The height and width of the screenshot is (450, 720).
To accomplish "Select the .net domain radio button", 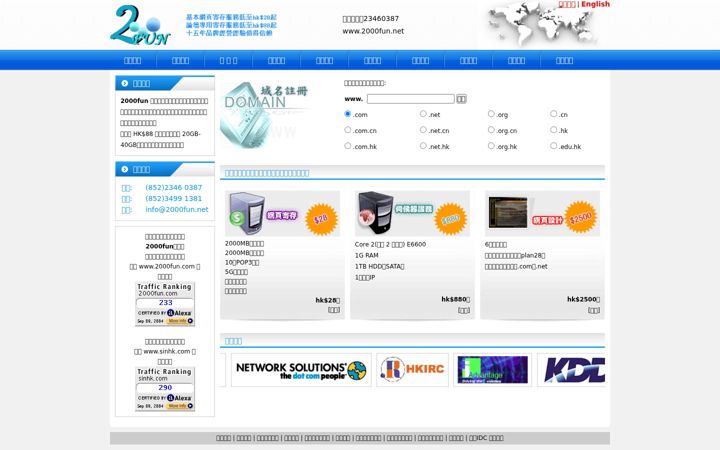I will [x=423, y=114].
